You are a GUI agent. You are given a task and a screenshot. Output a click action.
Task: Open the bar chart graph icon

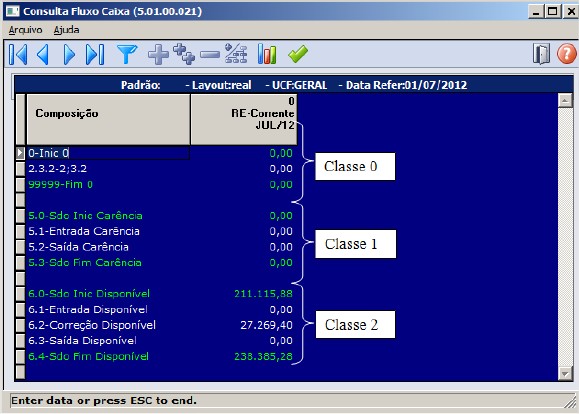[267, 54]
